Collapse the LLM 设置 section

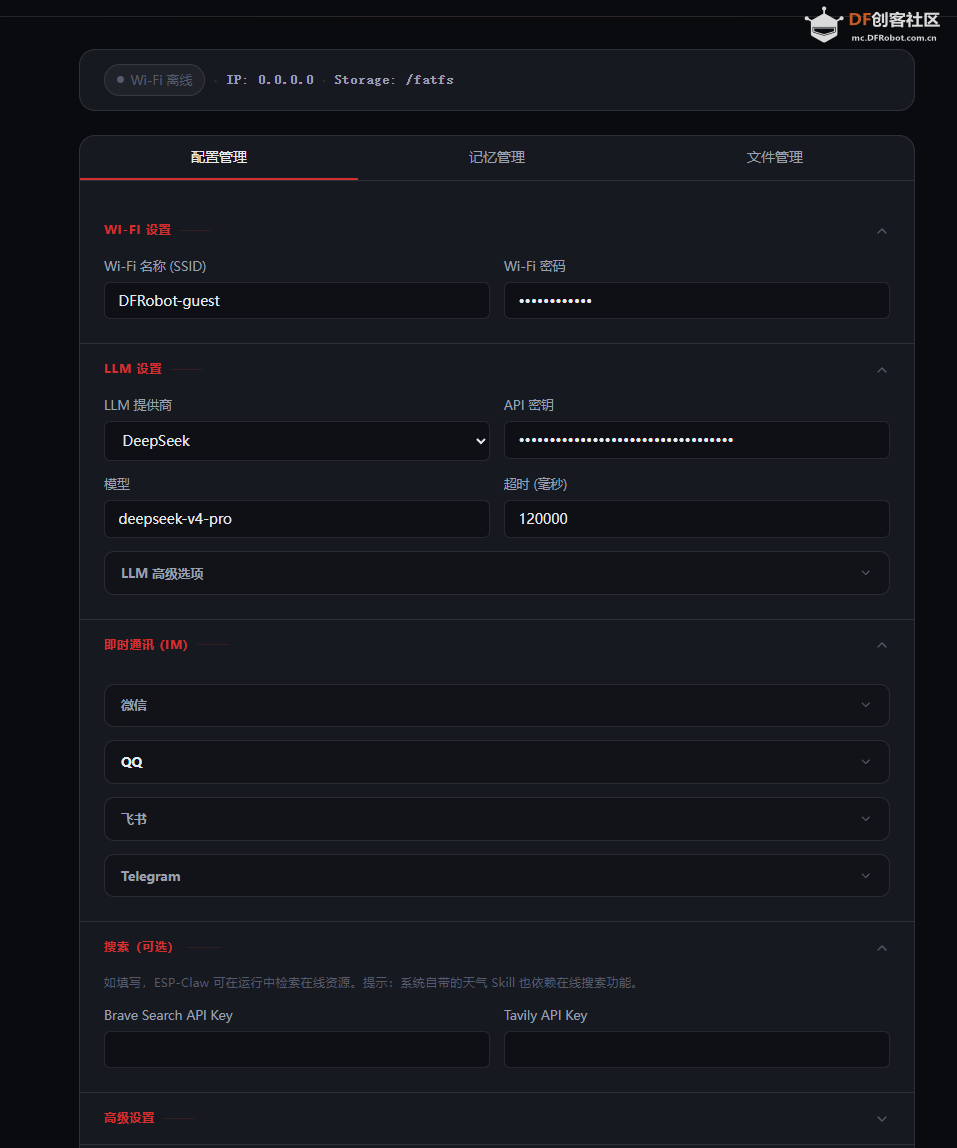click(881, 369)
